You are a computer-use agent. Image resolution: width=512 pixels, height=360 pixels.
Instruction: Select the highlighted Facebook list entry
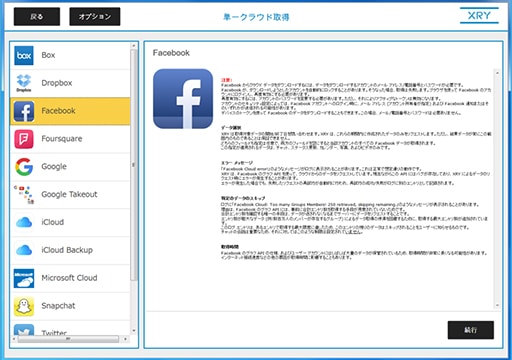(x=70, y=111)
